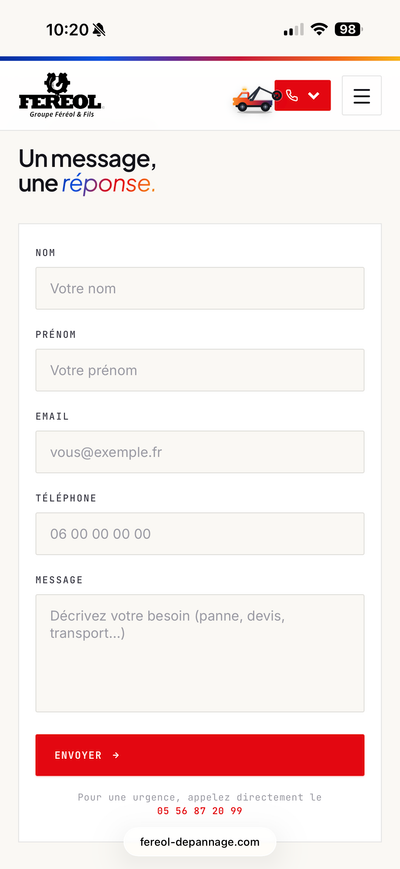This screenshot has width=400, height=869.
Task: Tap the cellular signal bars icon
Action: click(x=294, y=29)
